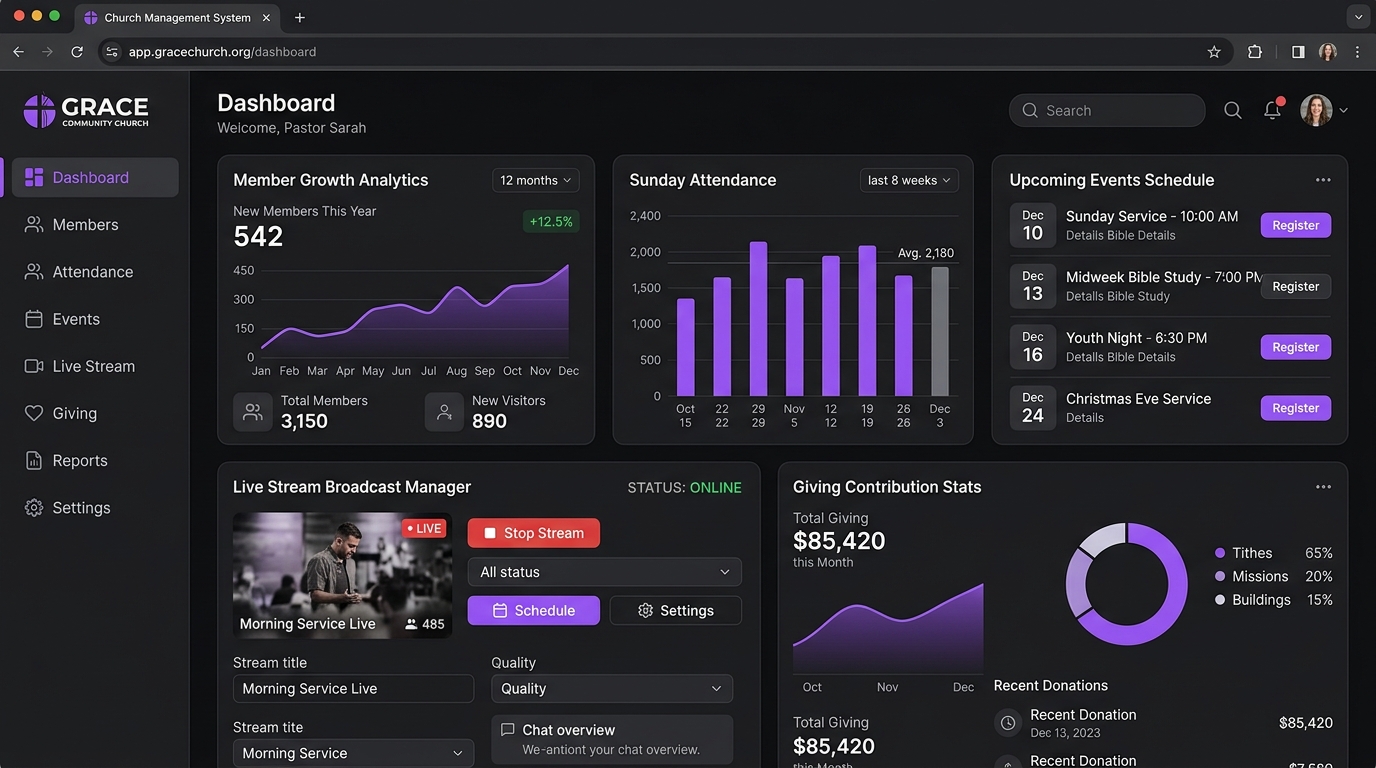This screenshot has height=768, width=1376.
Task: Click the red LIVE badge on thumbnail
Action: [425, 528]
